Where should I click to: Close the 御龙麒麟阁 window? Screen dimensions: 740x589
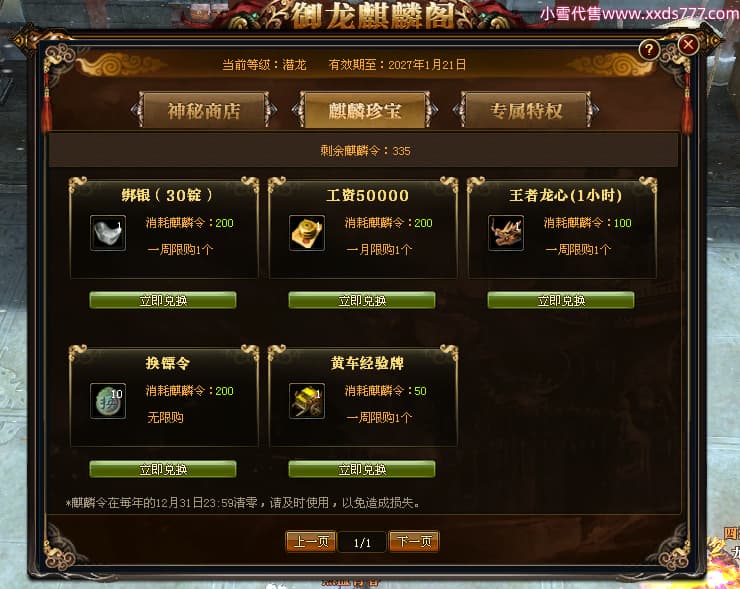click(x=688, y=45)
